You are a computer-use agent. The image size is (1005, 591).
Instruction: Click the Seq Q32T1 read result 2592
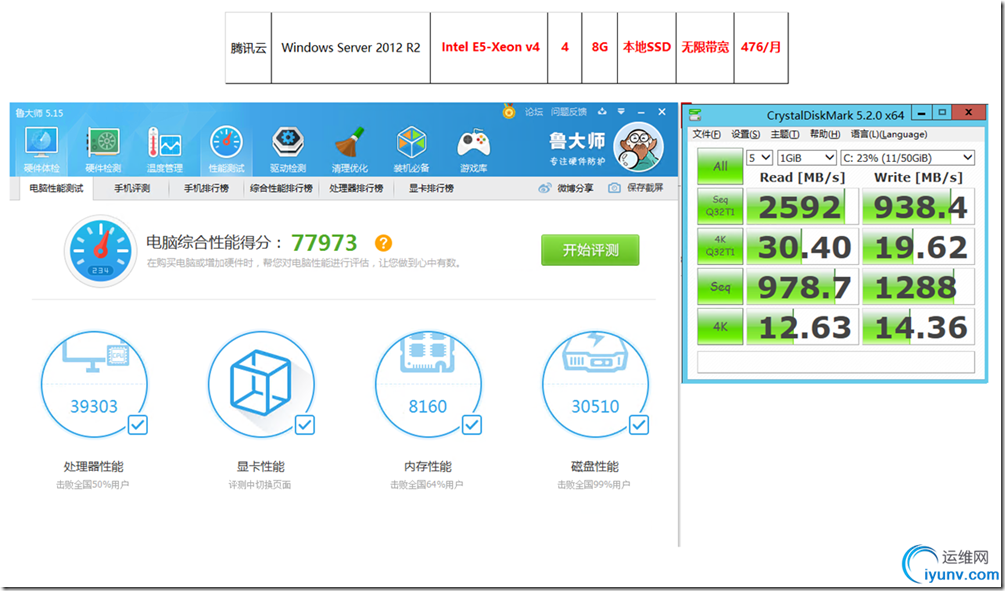point(802,206)
